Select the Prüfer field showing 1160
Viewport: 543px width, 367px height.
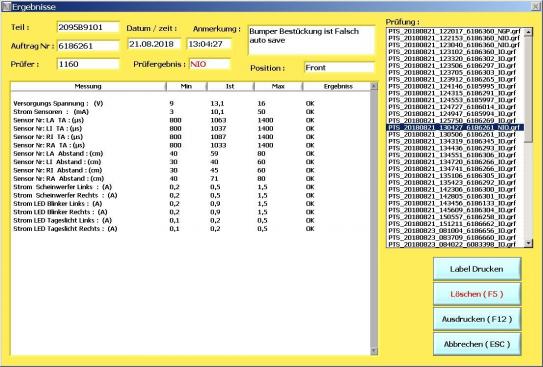click(x=88, y=64)
